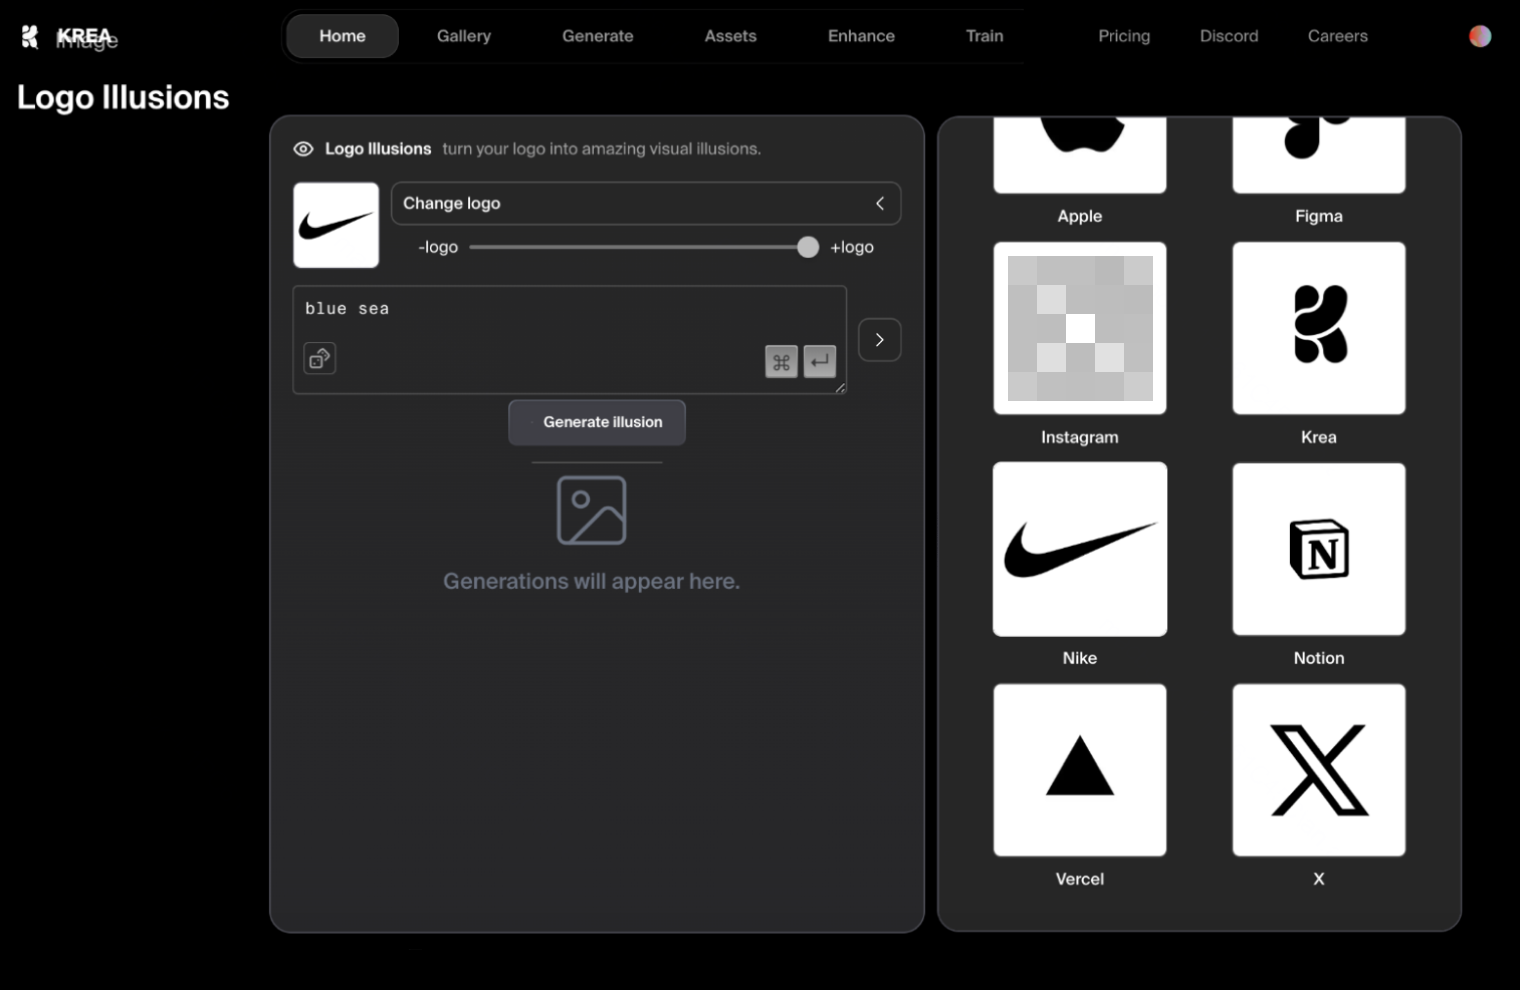Viewport: 1520px width, 990px height.
Task: Click the logo strength slider handle
Action: pos(808,247)
